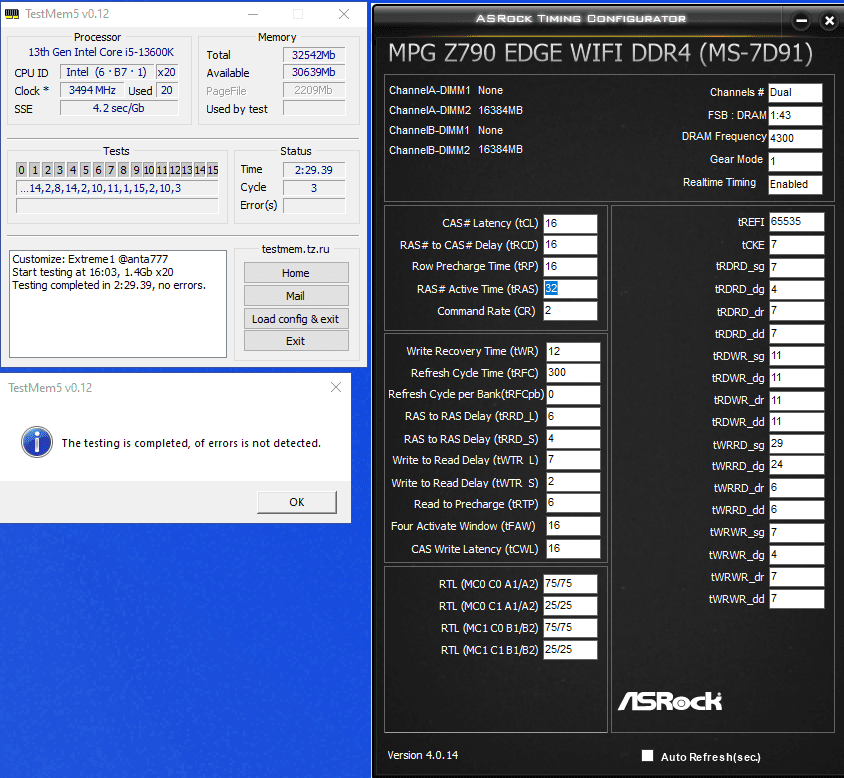This screenshot has width=844, height=778.
Task: Click the Time status value 2:29.39
Action: (314, 170)
